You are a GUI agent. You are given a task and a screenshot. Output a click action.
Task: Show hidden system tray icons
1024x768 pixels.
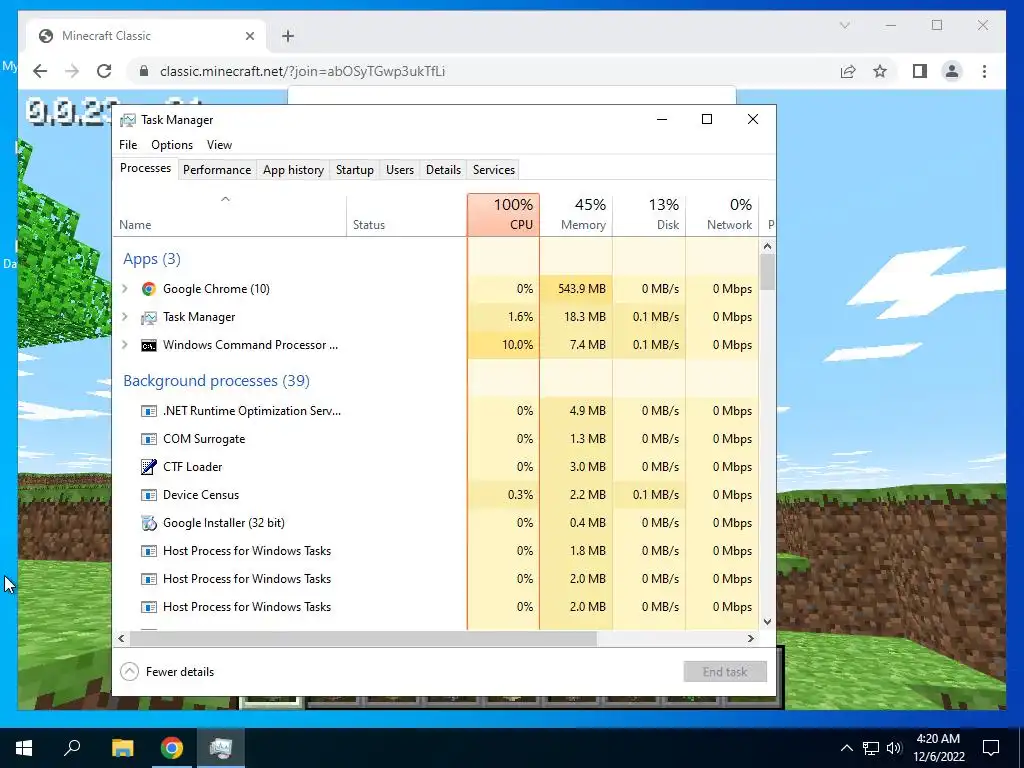coord(846,748)
